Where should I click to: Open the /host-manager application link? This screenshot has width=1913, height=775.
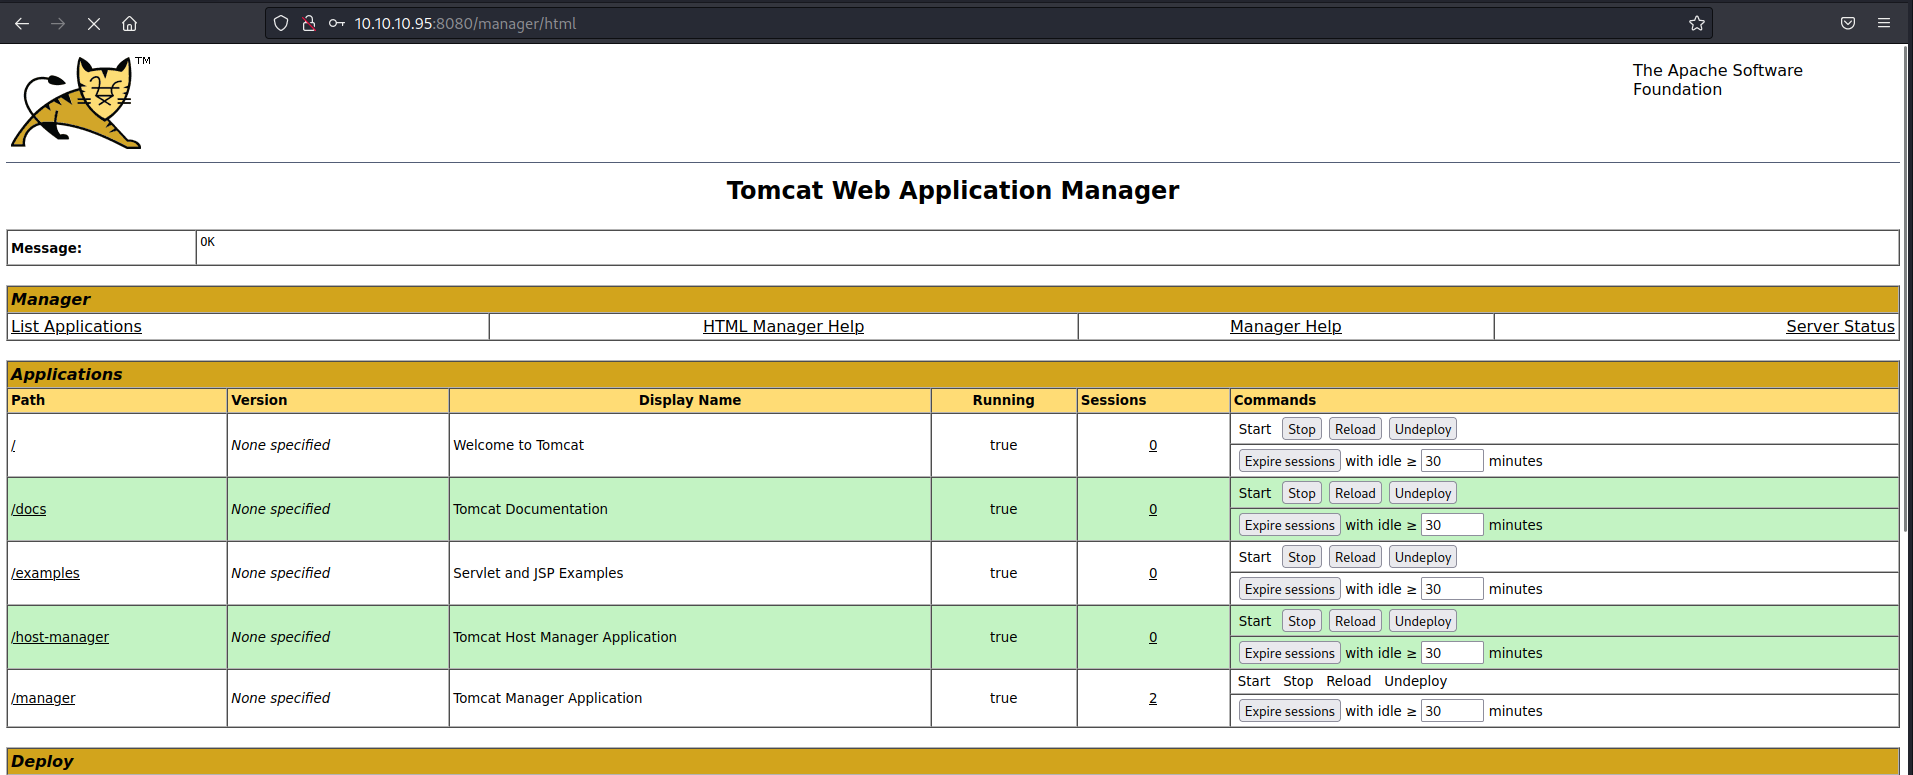tap(60, 637)
